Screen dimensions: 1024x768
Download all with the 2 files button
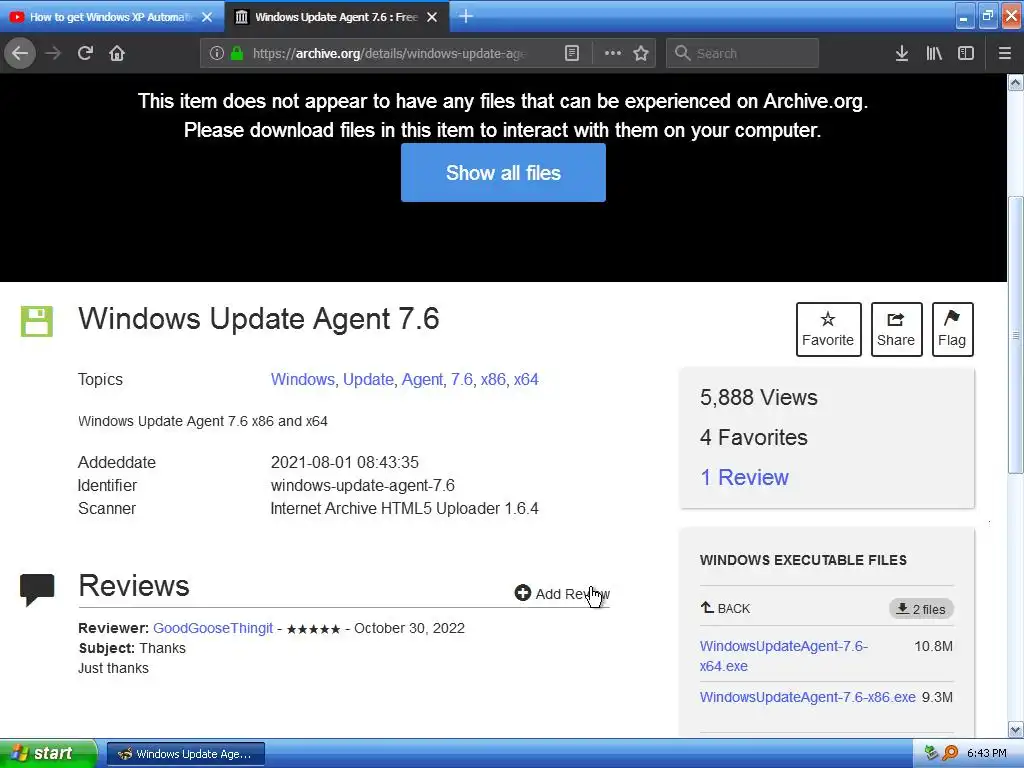point(921,609)
